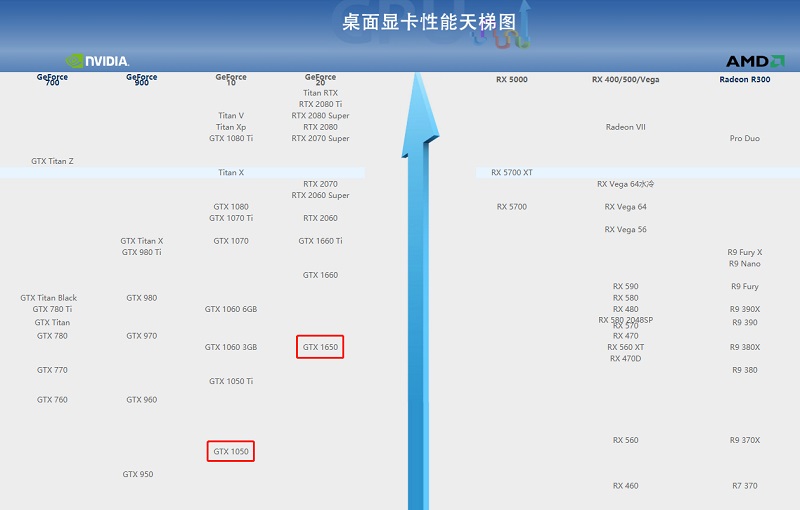Click the RX Vega 64水冷 entry
The width and height of the screenshot is (800, 510).
(x=626, y=184)
